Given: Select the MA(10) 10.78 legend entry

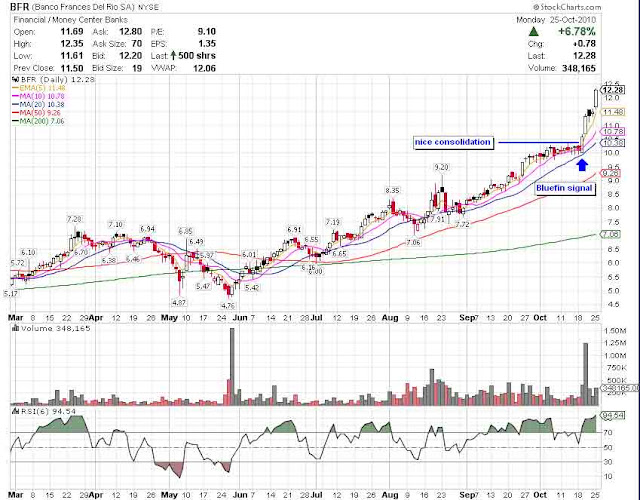Looking at the screenshot, I should [38, 96].
